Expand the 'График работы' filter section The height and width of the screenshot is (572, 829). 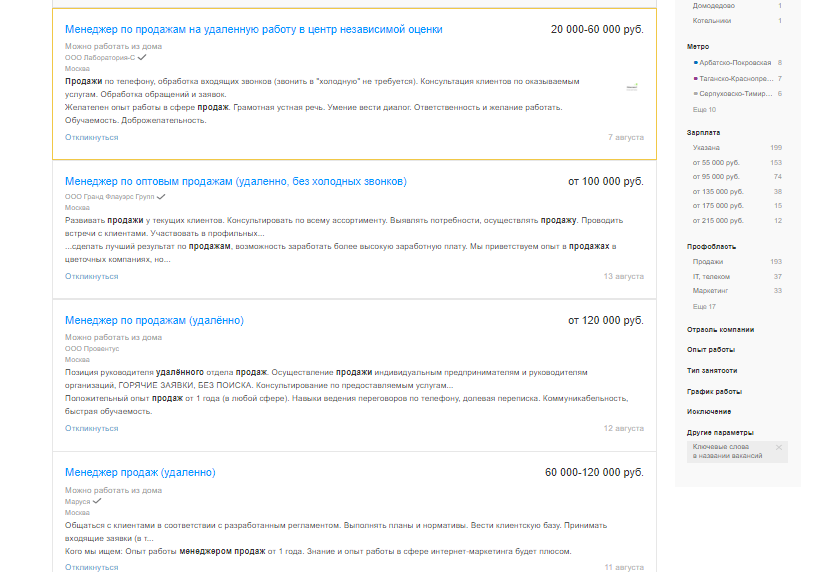click(x=714, y=392)
